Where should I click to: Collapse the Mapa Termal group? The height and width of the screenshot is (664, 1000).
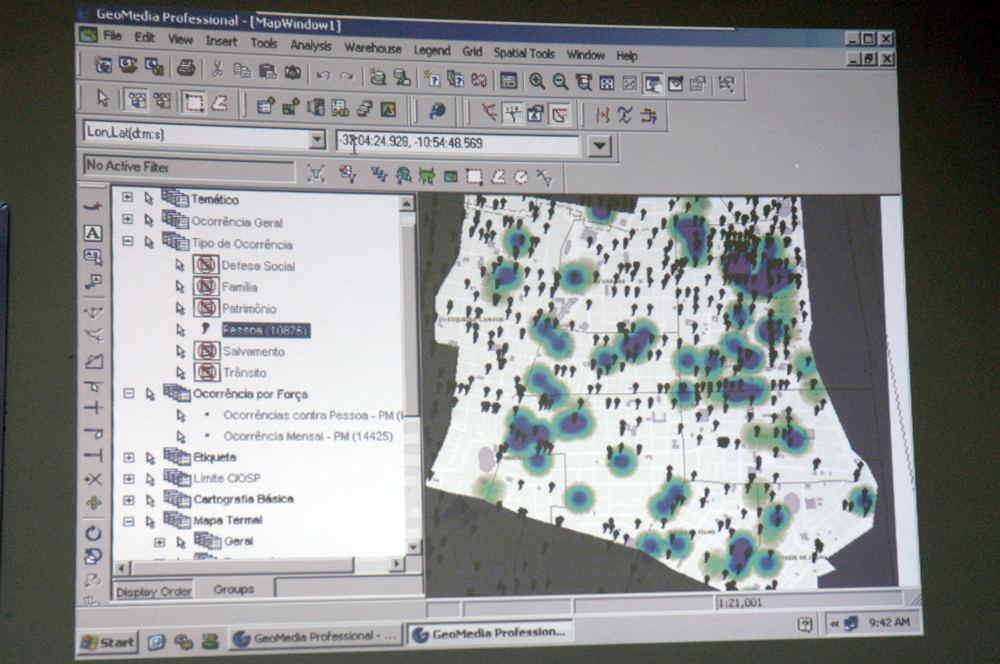pyautogui.click(x=129, y=521)
